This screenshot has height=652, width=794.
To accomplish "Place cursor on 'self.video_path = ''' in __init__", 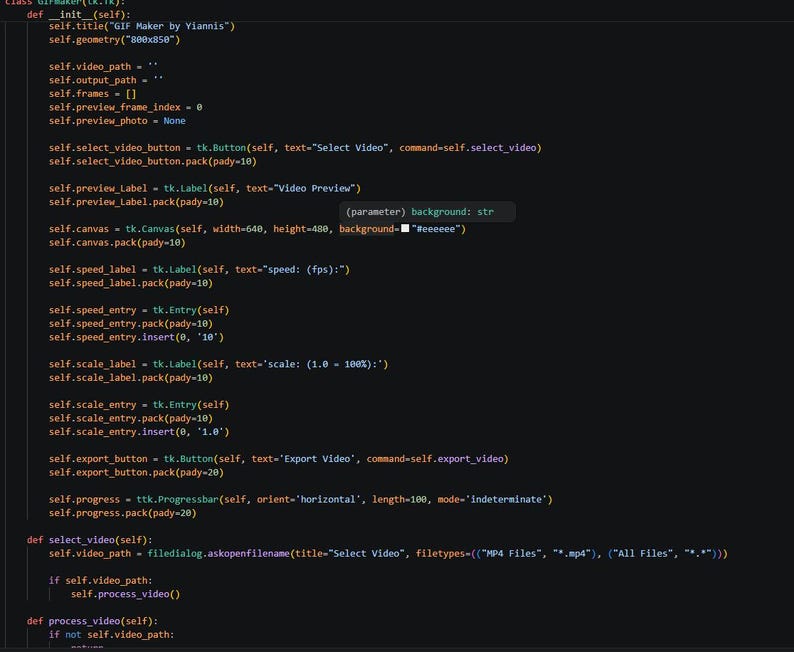I will tap(103, 66).
